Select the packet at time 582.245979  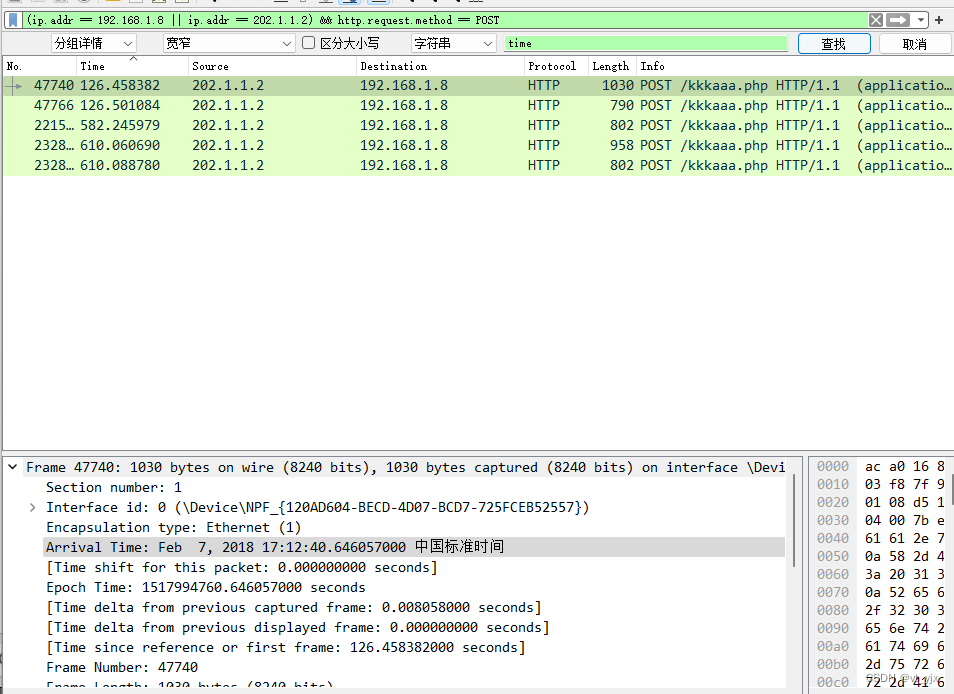pyautogui.click(x=478, y=125)
